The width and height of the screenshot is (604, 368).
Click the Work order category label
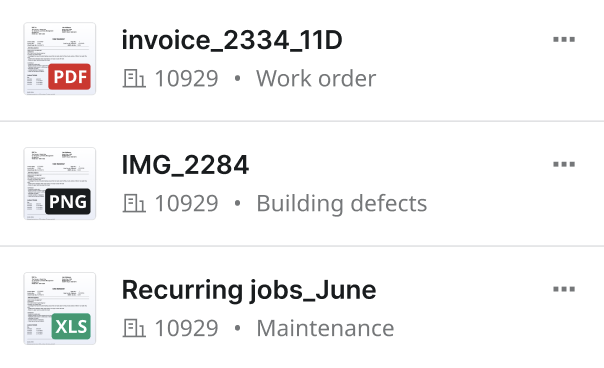pos(316,79)
